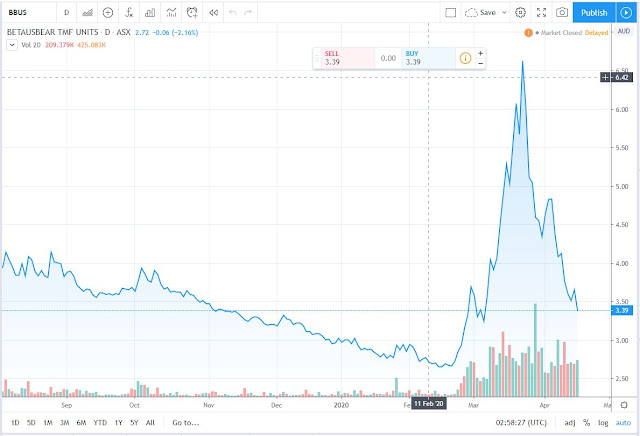Click the plus icon beside the 6.42 price label
Viewport: 640px width, 436px height.
(x=605, y=77)
